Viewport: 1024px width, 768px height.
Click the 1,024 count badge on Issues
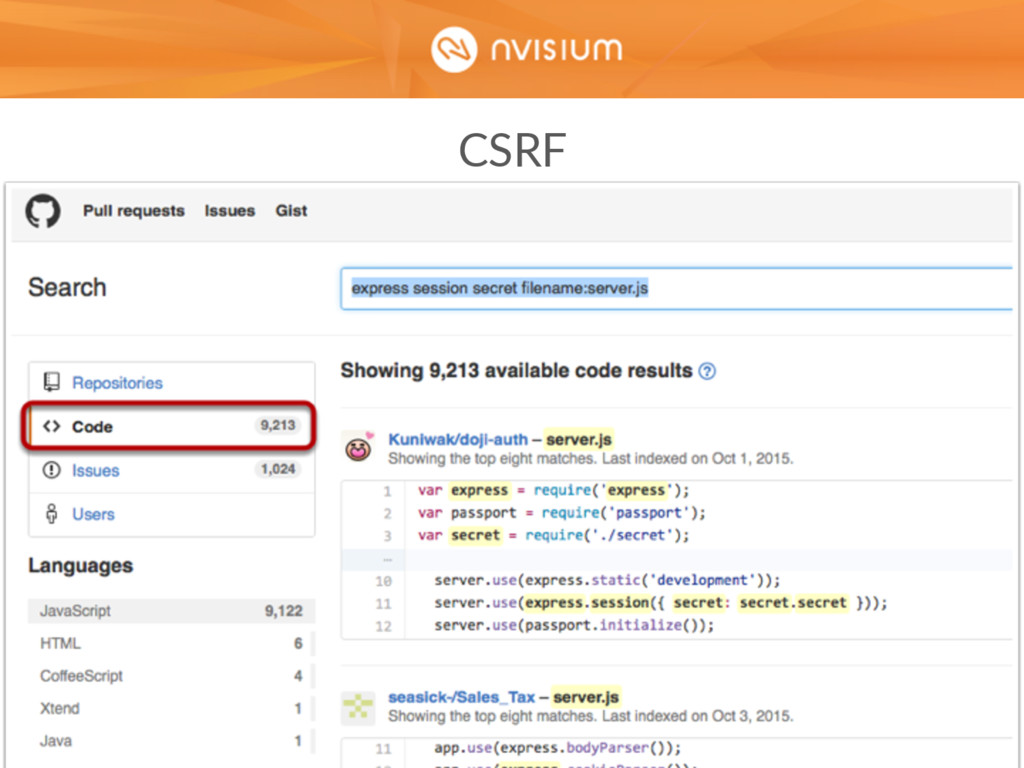click(278, 470)
